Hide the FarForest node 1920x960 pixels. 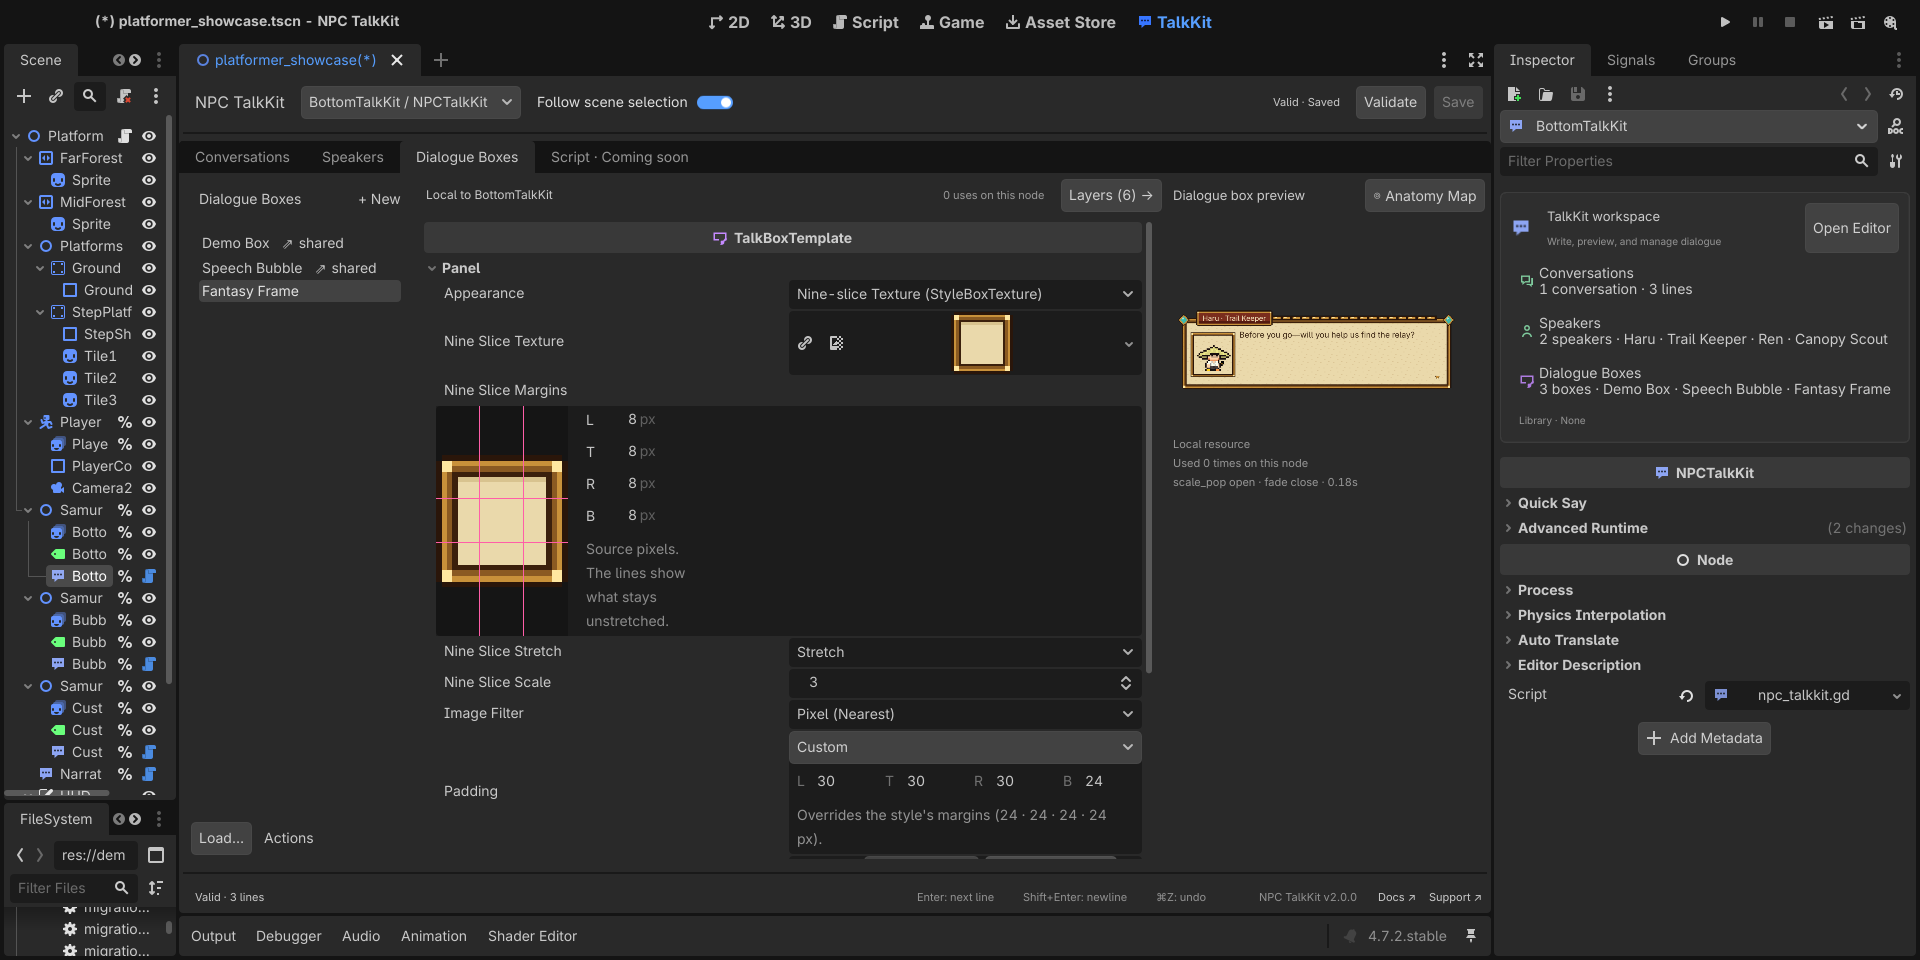149,158
